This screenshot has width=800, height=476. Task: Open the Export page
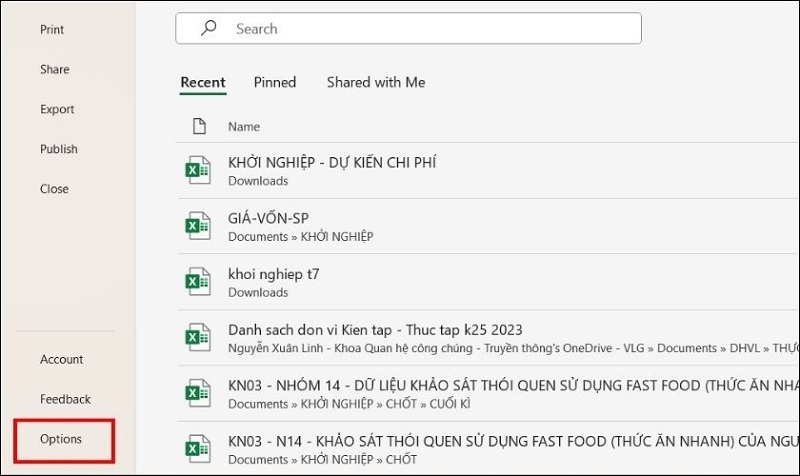click(x=57, y=110)
